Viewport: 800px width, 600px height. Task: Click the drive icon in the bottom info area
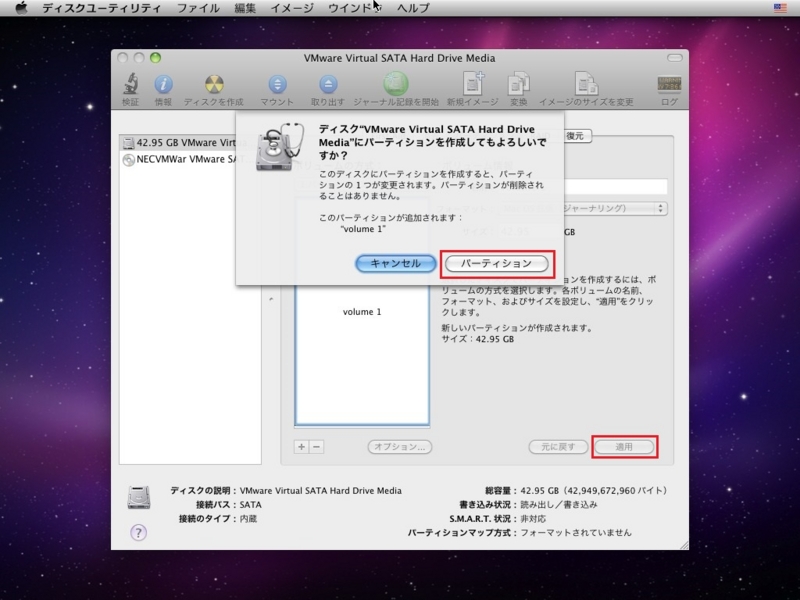[139, 498]
